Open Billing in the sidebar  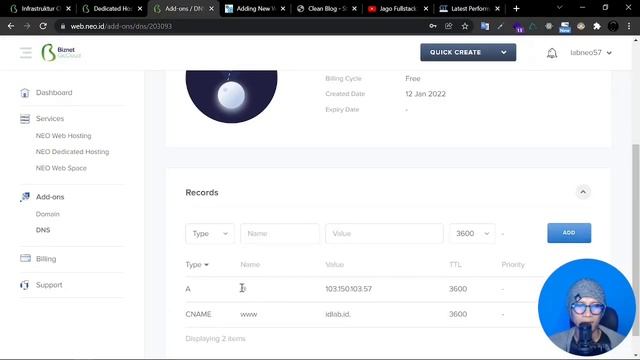(46, 259)
